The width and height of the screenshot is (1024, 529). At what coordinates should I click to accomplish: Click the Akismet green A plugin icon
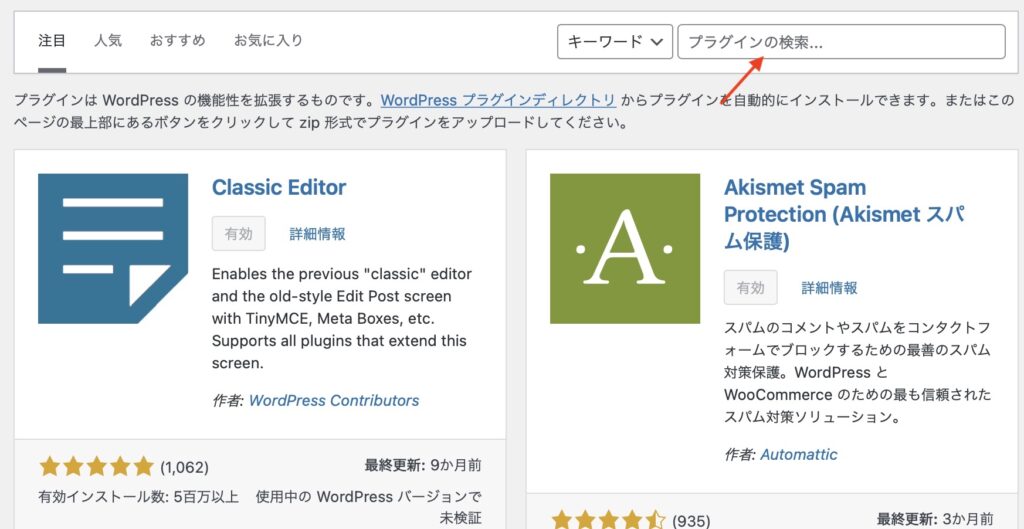pos(625,249)
